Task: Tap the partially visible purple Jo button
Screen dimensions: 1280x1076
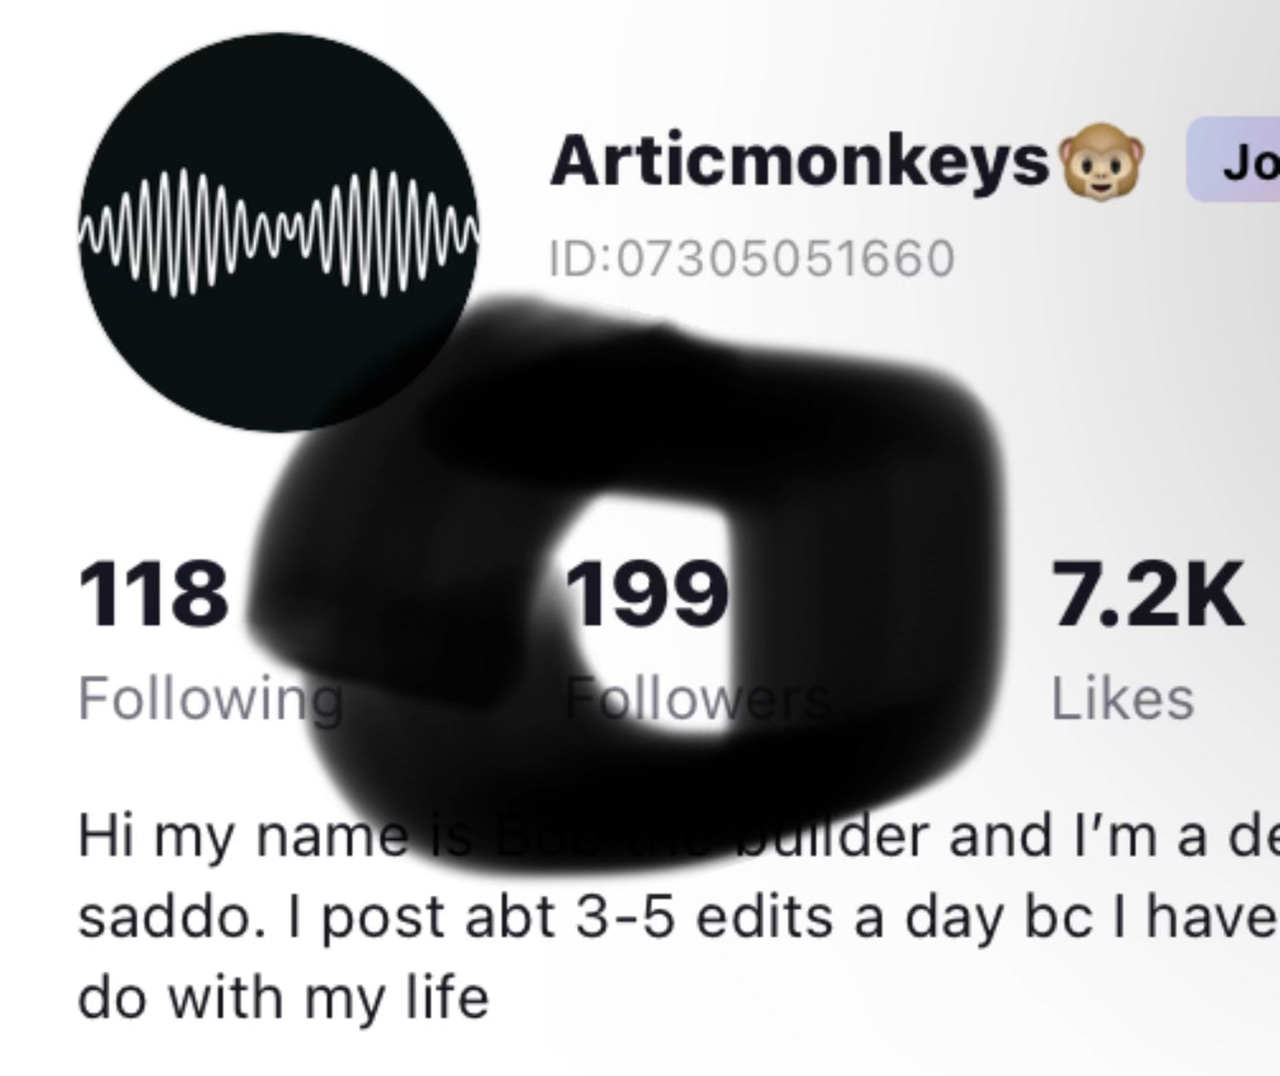Action: point(1233,160)
